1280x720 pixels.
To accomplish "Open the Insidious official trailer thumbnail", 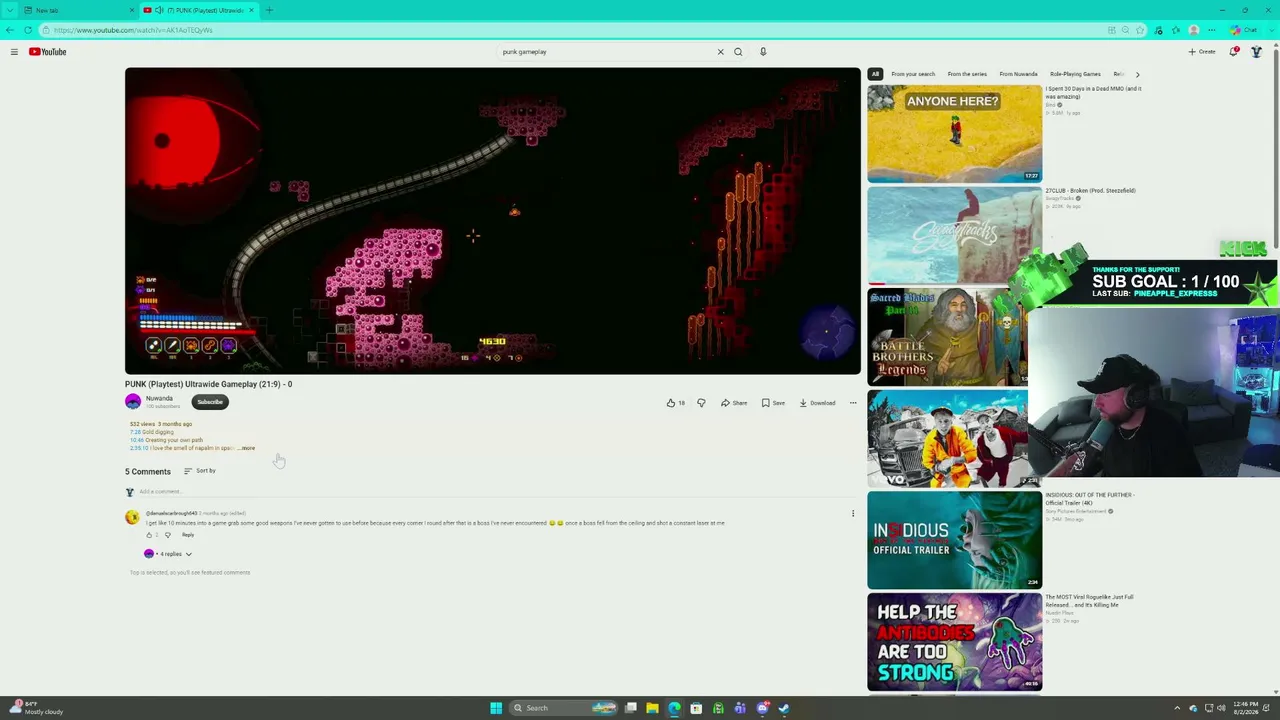I will pyautogui.click(x=954, y=540).
